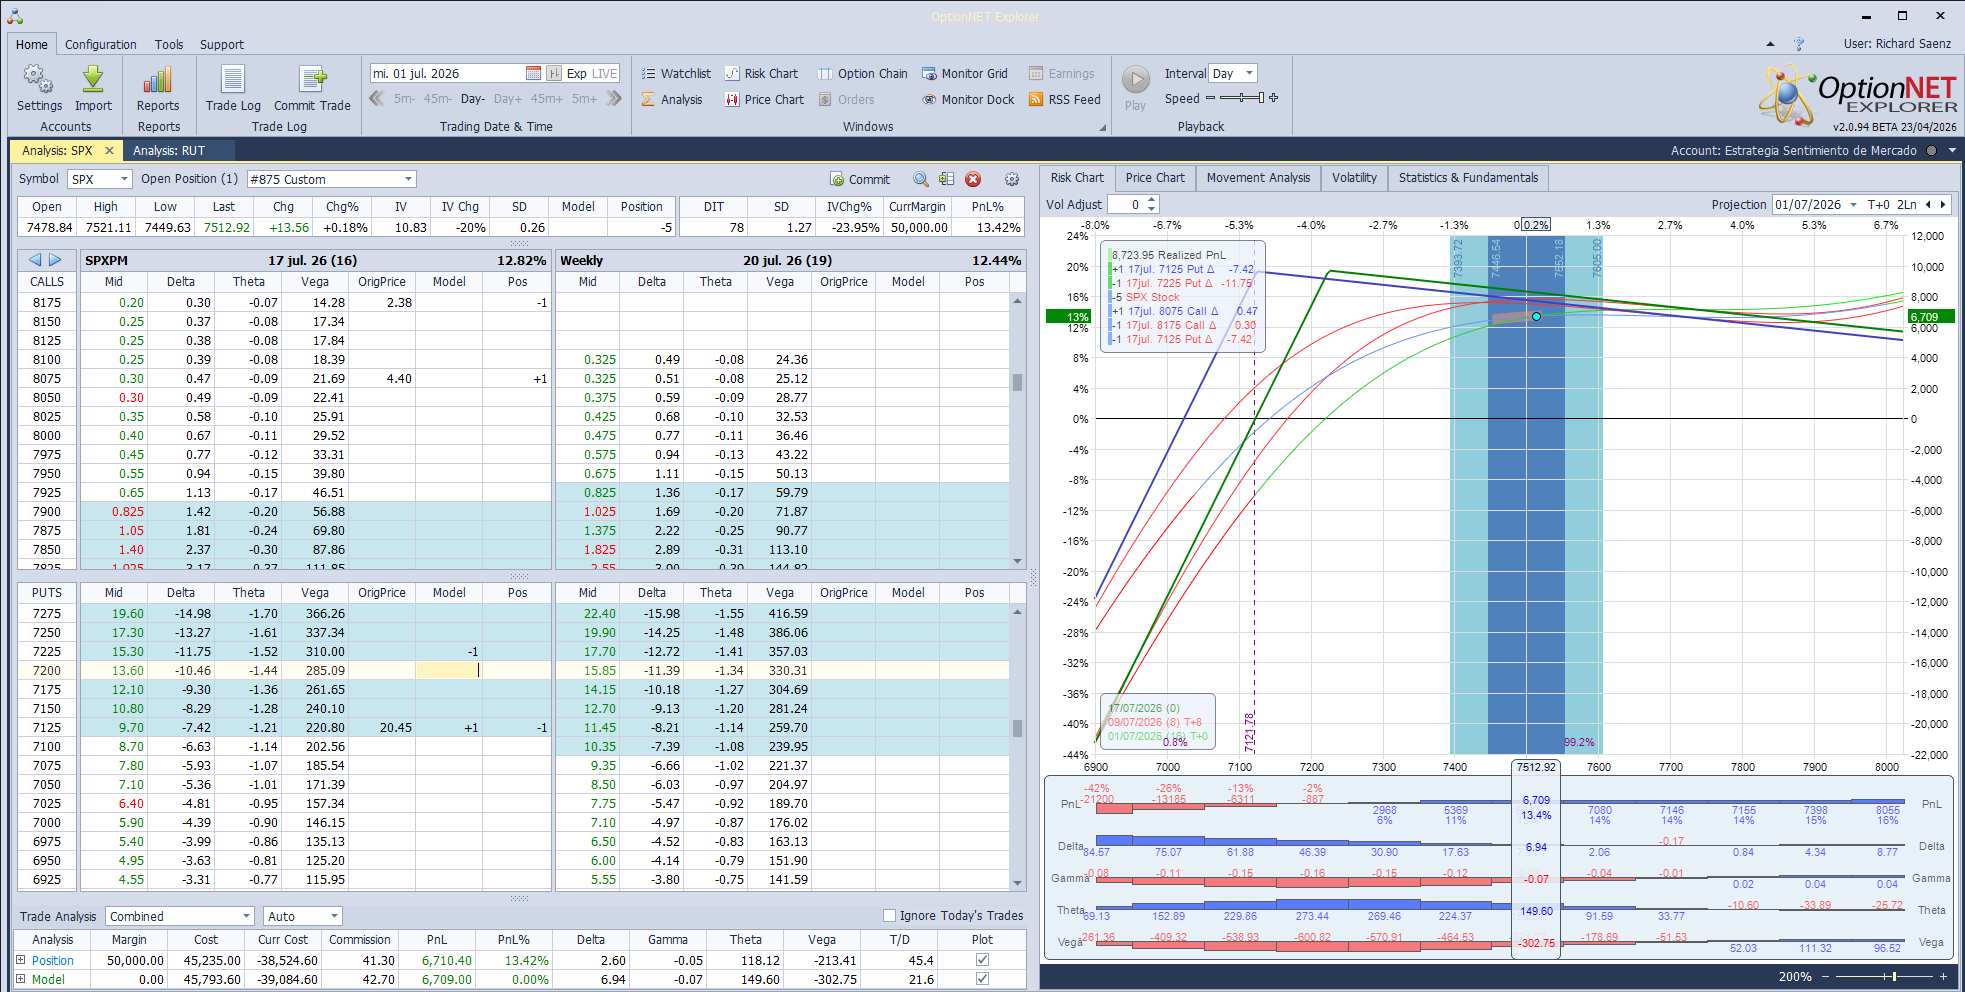
Task: Open the Trade Log icon
Action: pos(233,80)
